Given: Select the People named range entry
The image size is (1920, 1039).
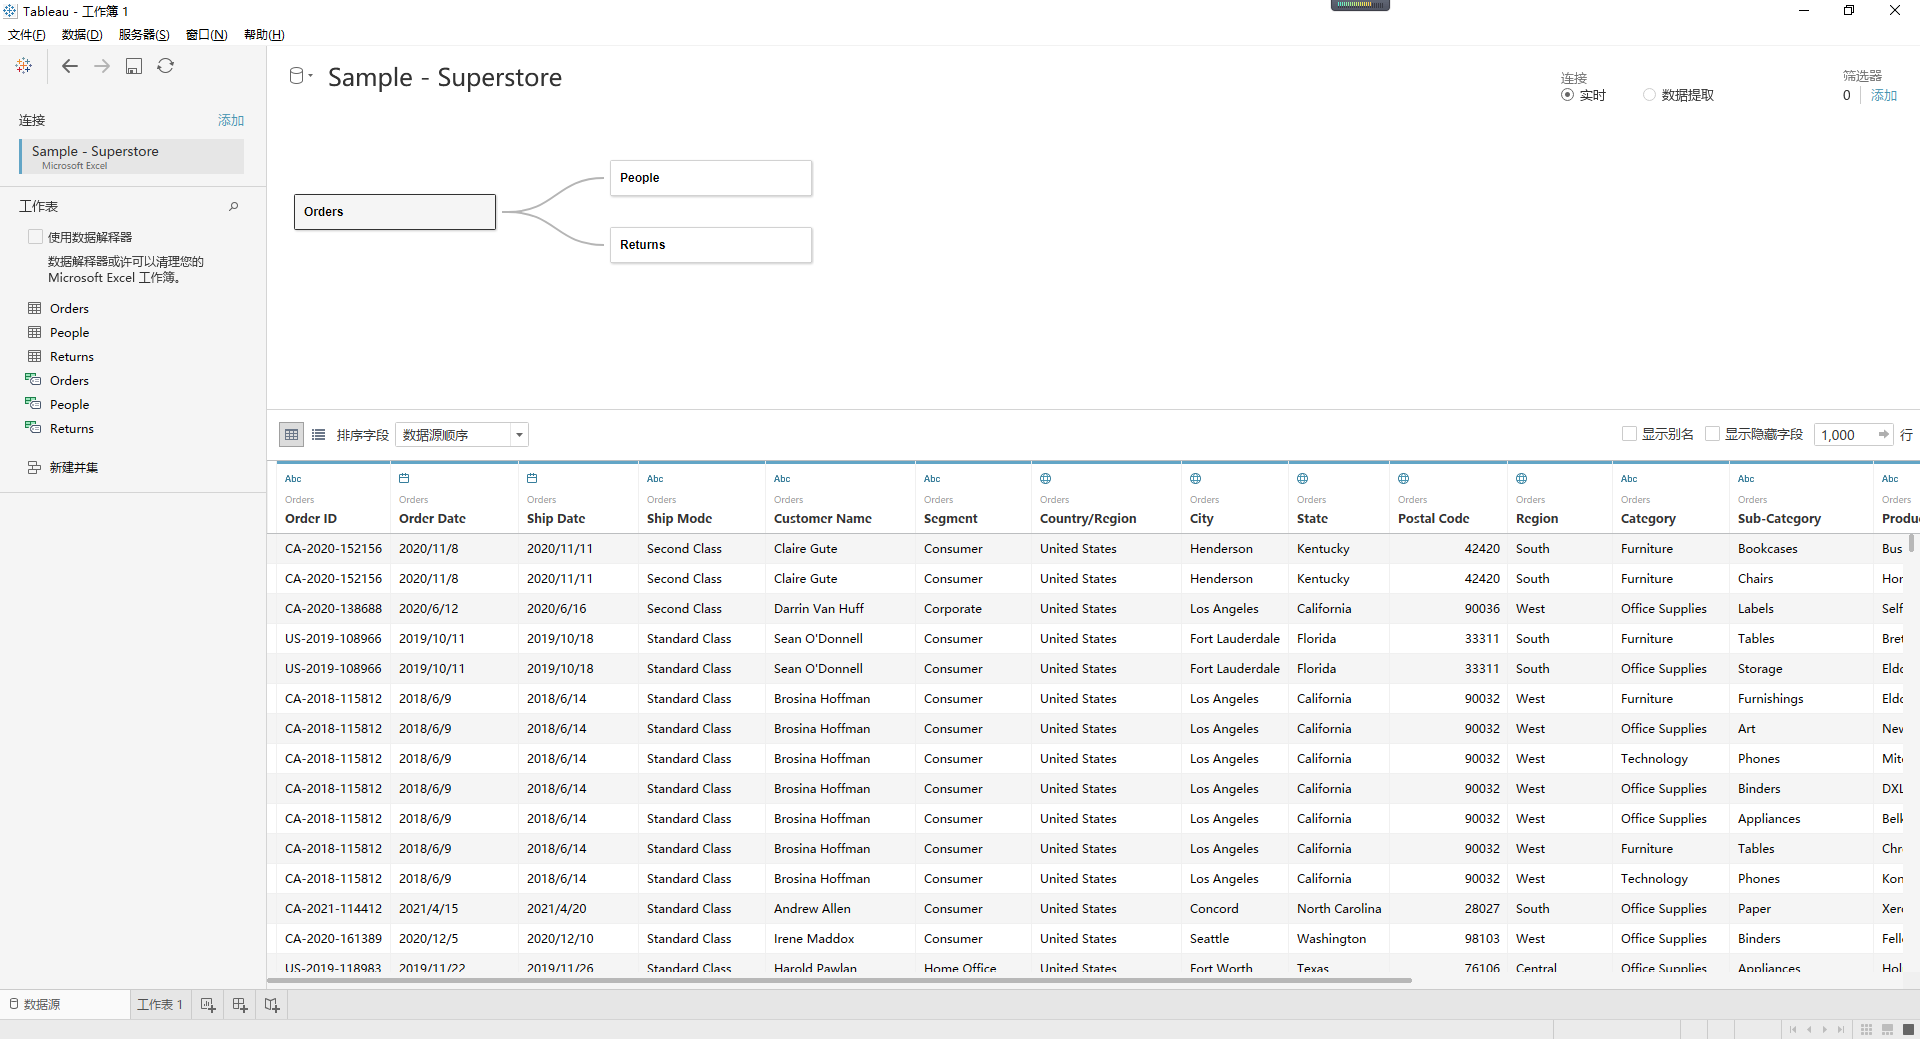Looking at the screenshot, I should 70,404.
